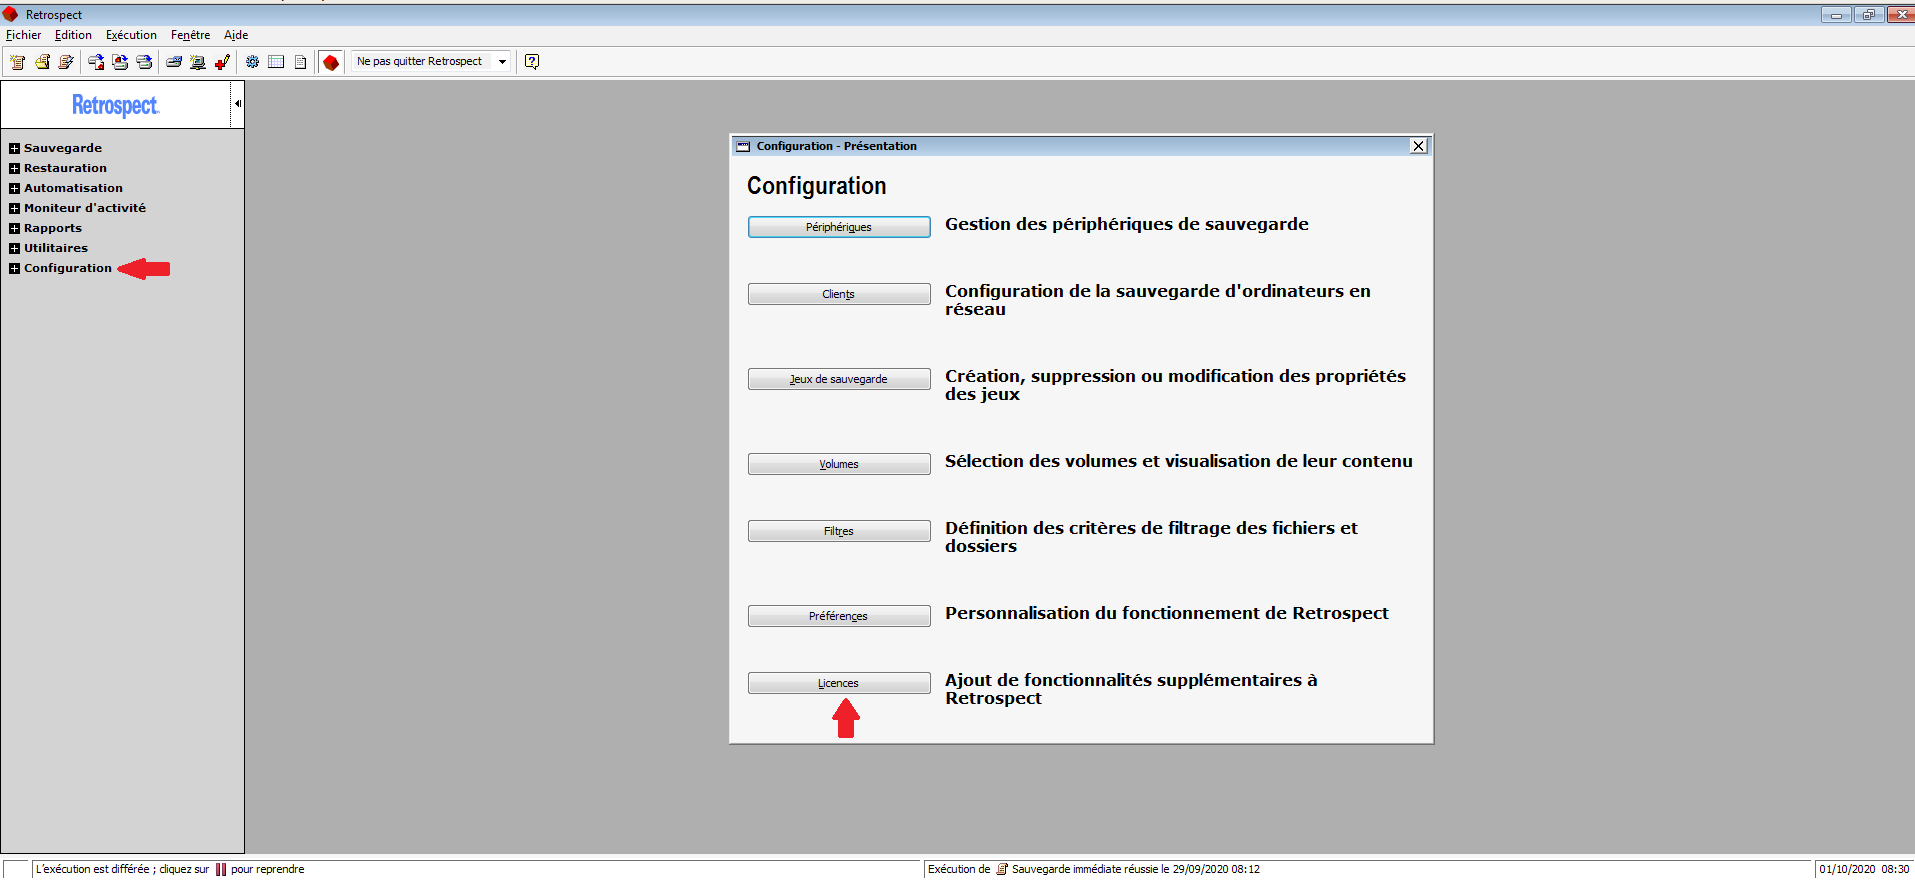Viewport: 1915px width, 880px height.
Task: Click the red cross with pencil icon
Action: pos(222,62)
